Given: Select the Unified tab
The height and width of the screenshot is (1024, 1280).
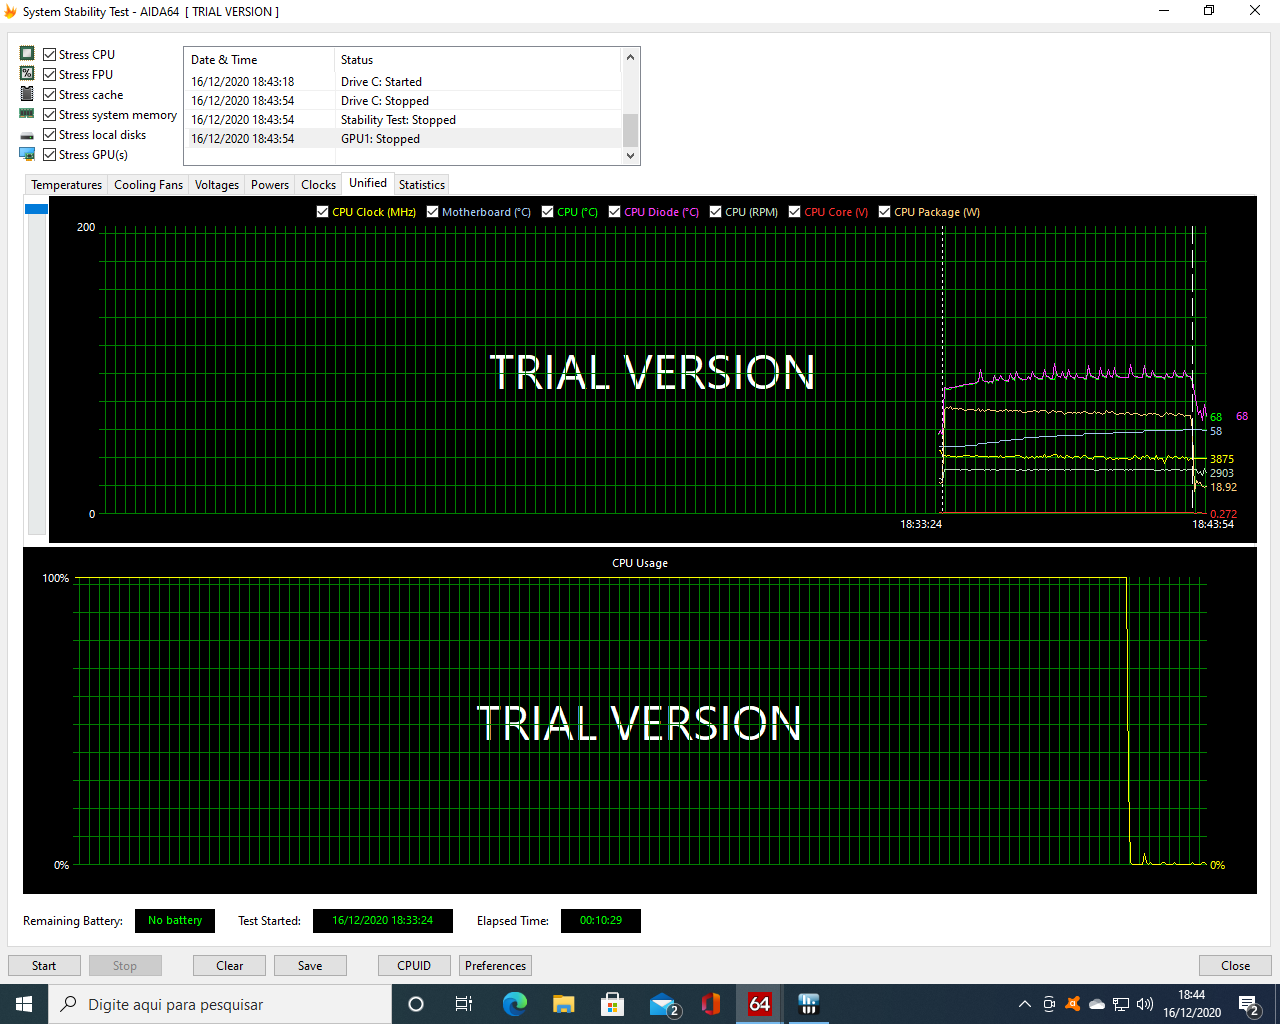Looking at the screenshot, I should tap(368, 183).
